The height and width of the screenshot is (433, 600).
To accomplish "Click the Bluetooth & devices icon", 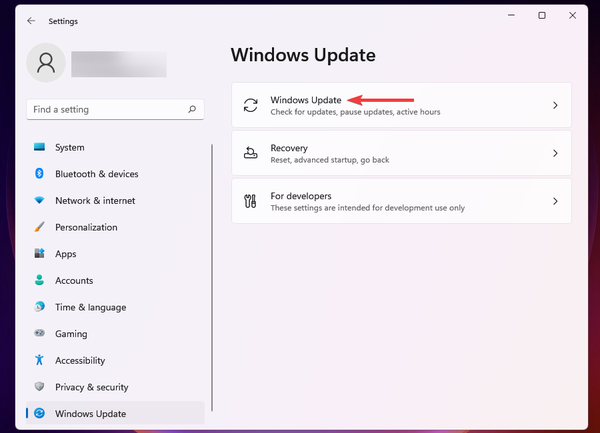I will [40, 174].
